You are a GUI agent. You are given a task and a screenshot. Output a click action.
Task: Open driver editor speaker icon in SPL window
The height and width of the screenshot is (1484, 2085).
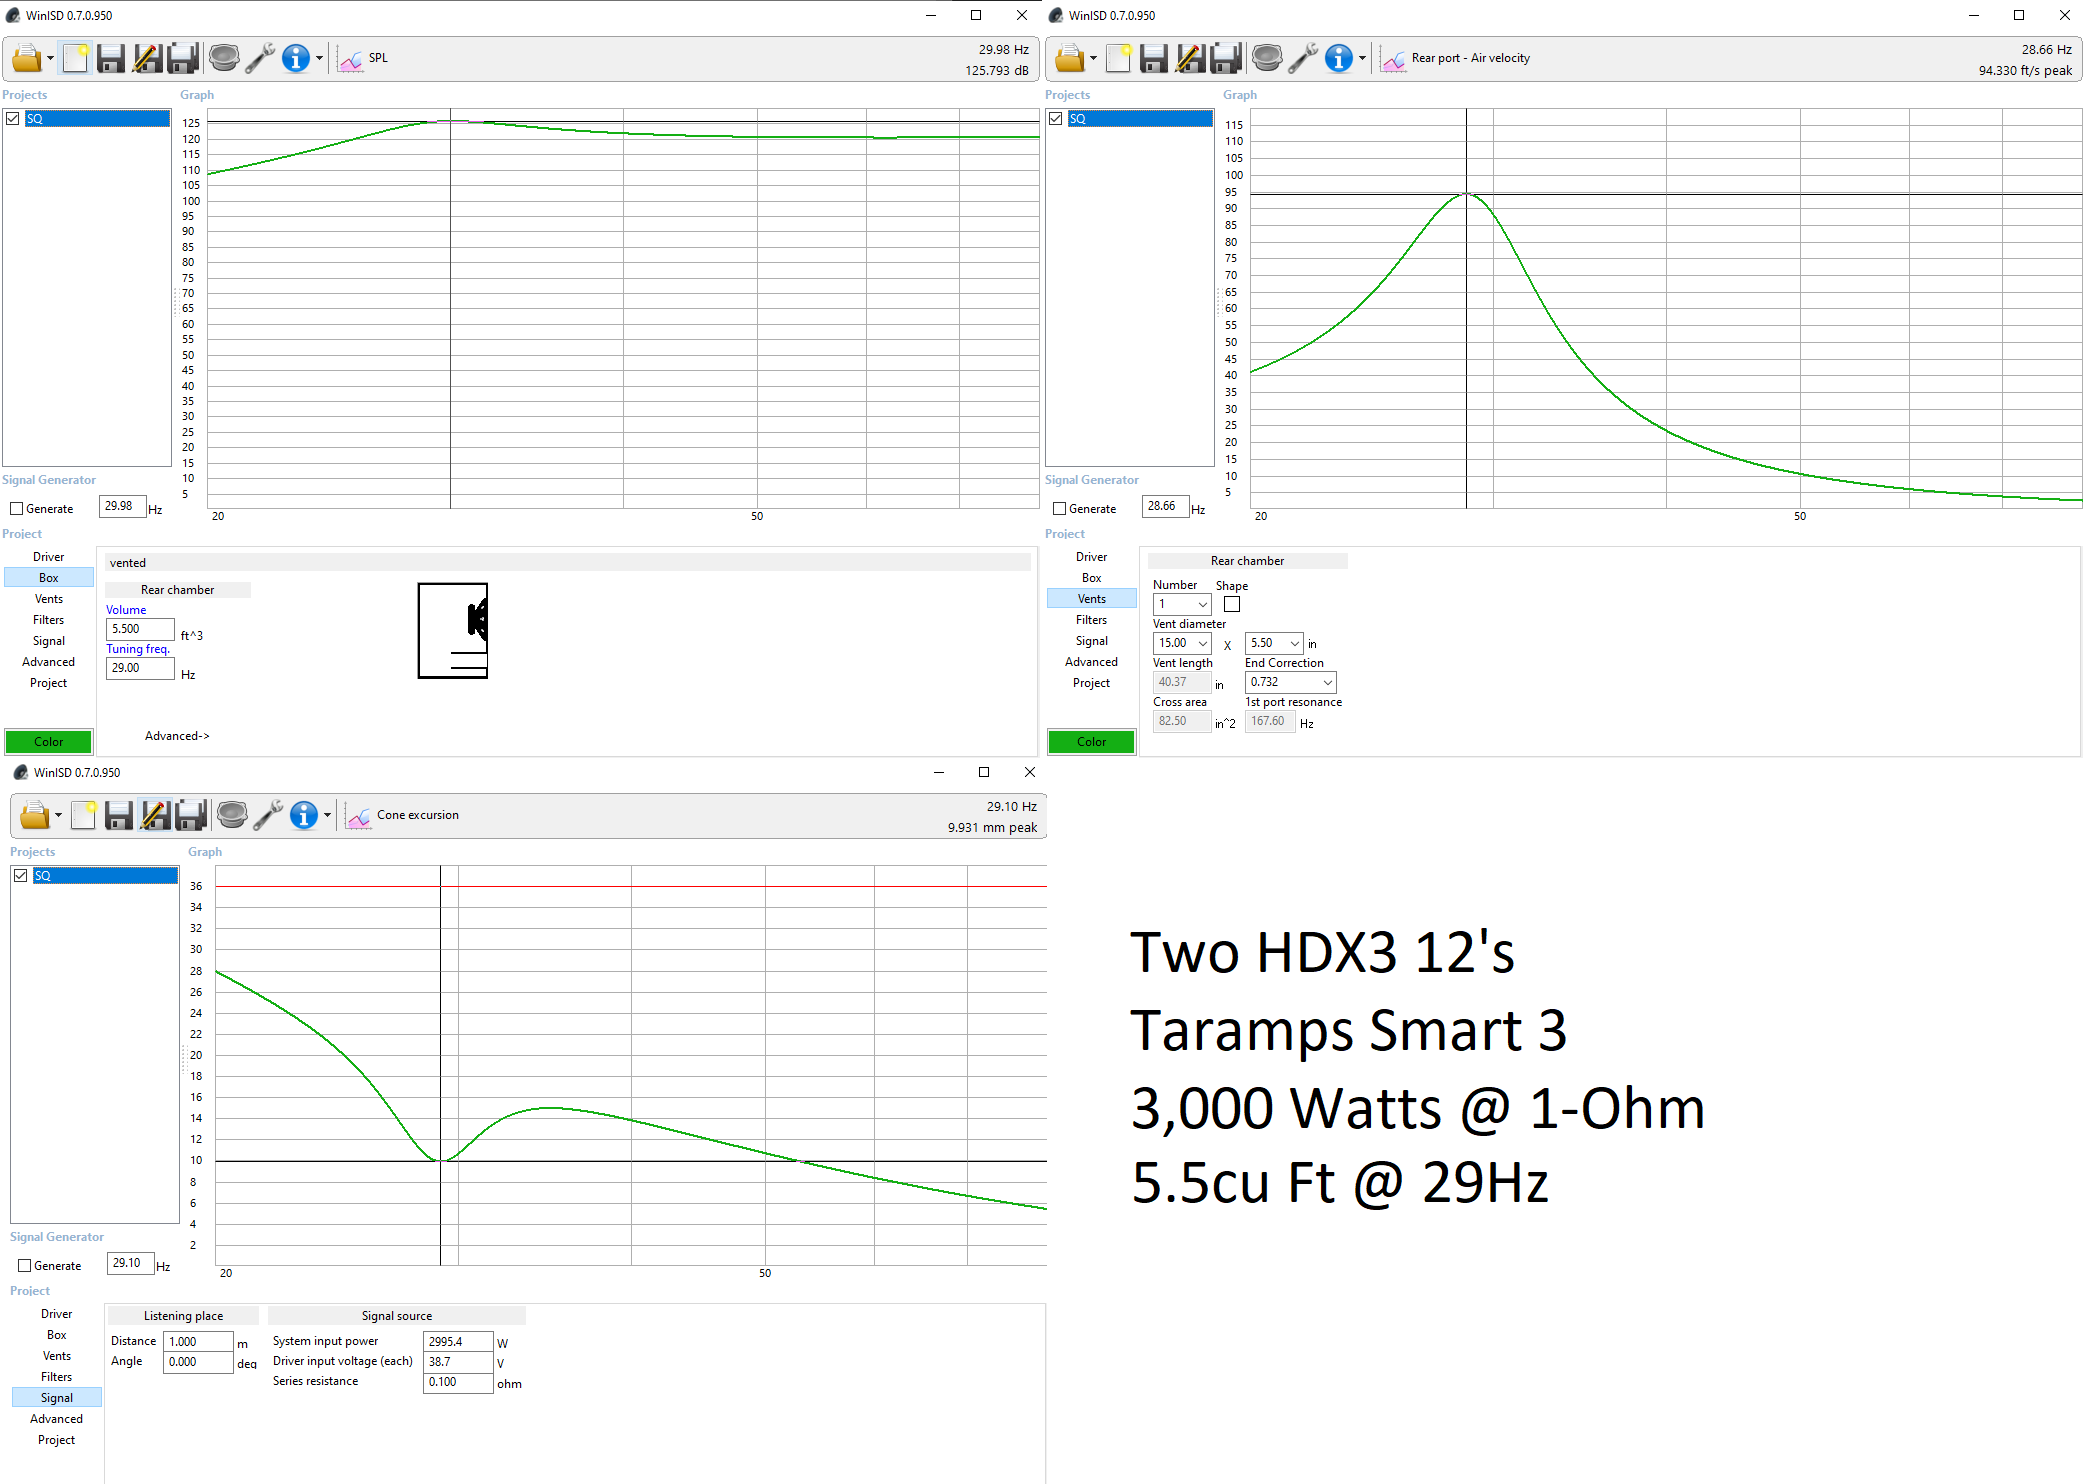(x=224, y=58)
